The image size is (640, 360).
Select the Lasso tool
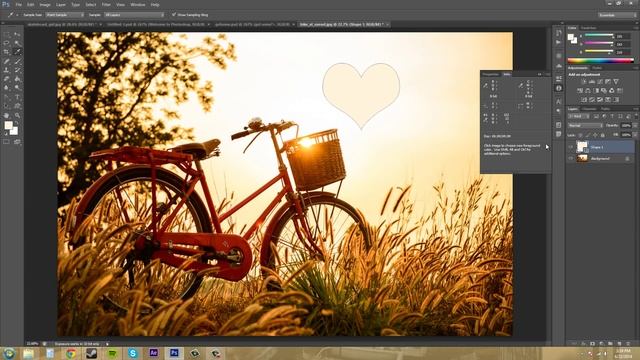[7, 43]
